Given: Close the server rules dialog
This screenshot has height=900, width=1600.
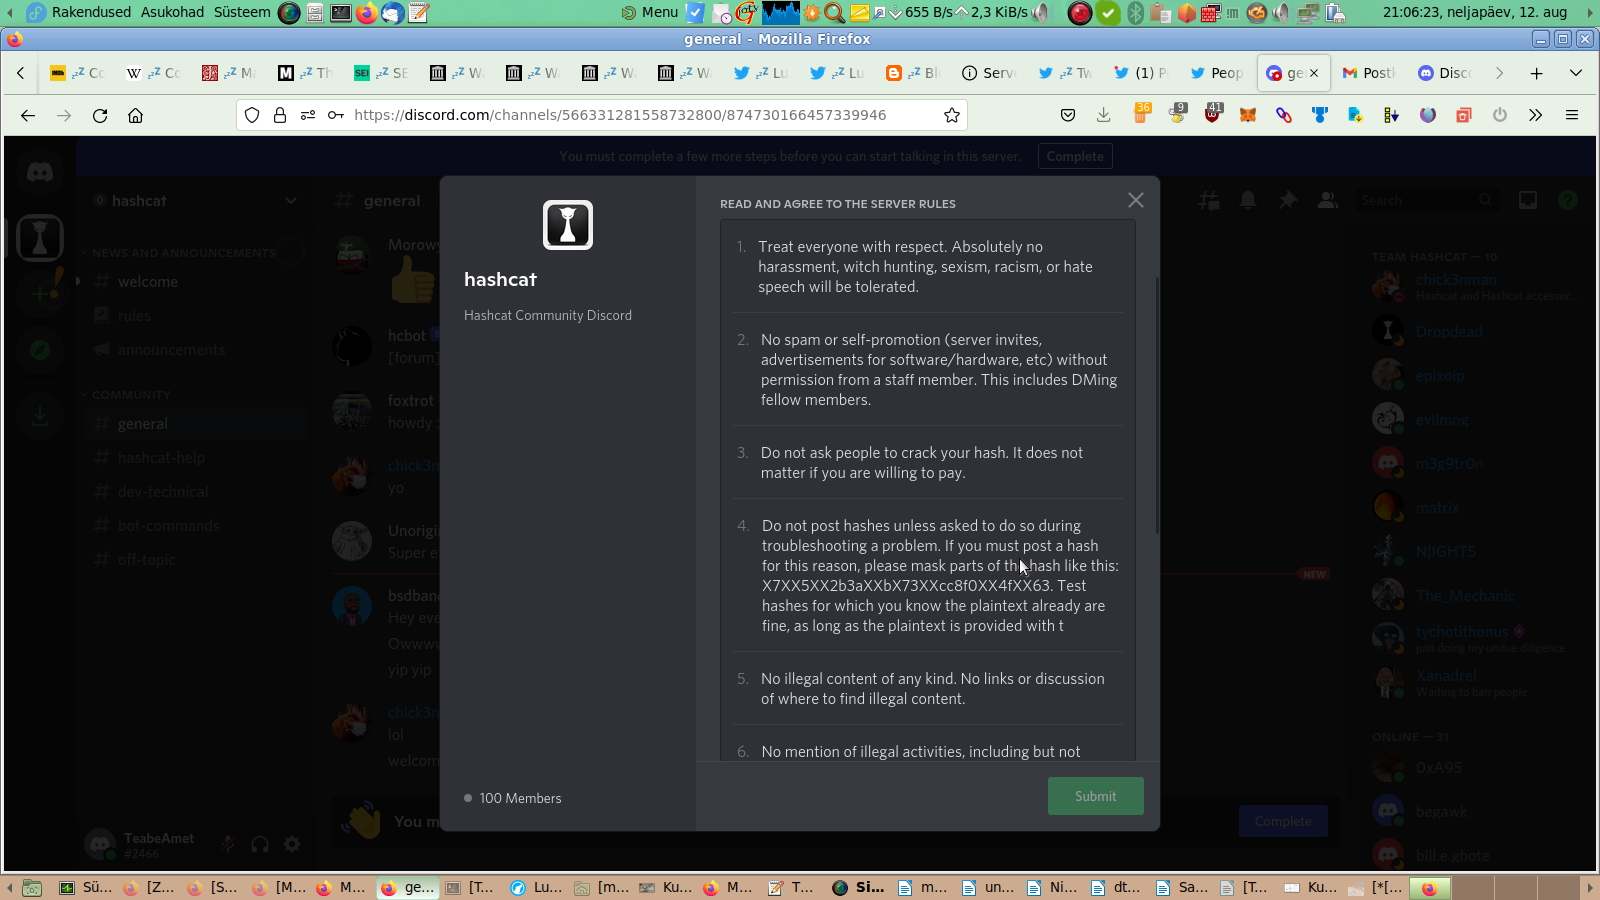Looking at the screenshot, I should tap(1136, 200).
